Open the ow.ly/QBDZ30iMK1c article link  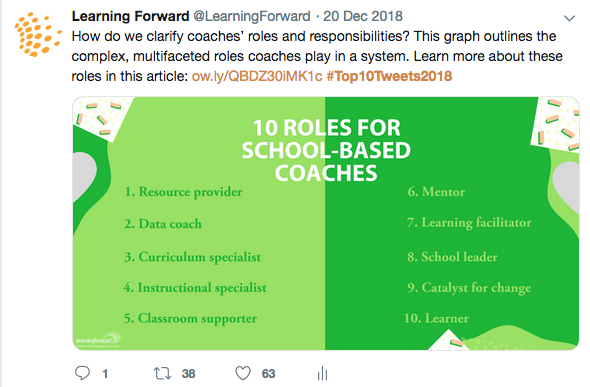point(257,76)
